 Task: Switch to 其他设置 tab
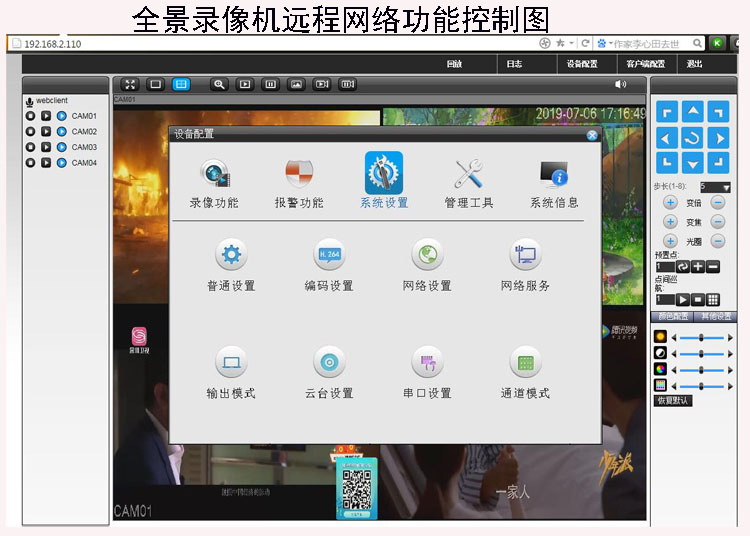[714, 317]
